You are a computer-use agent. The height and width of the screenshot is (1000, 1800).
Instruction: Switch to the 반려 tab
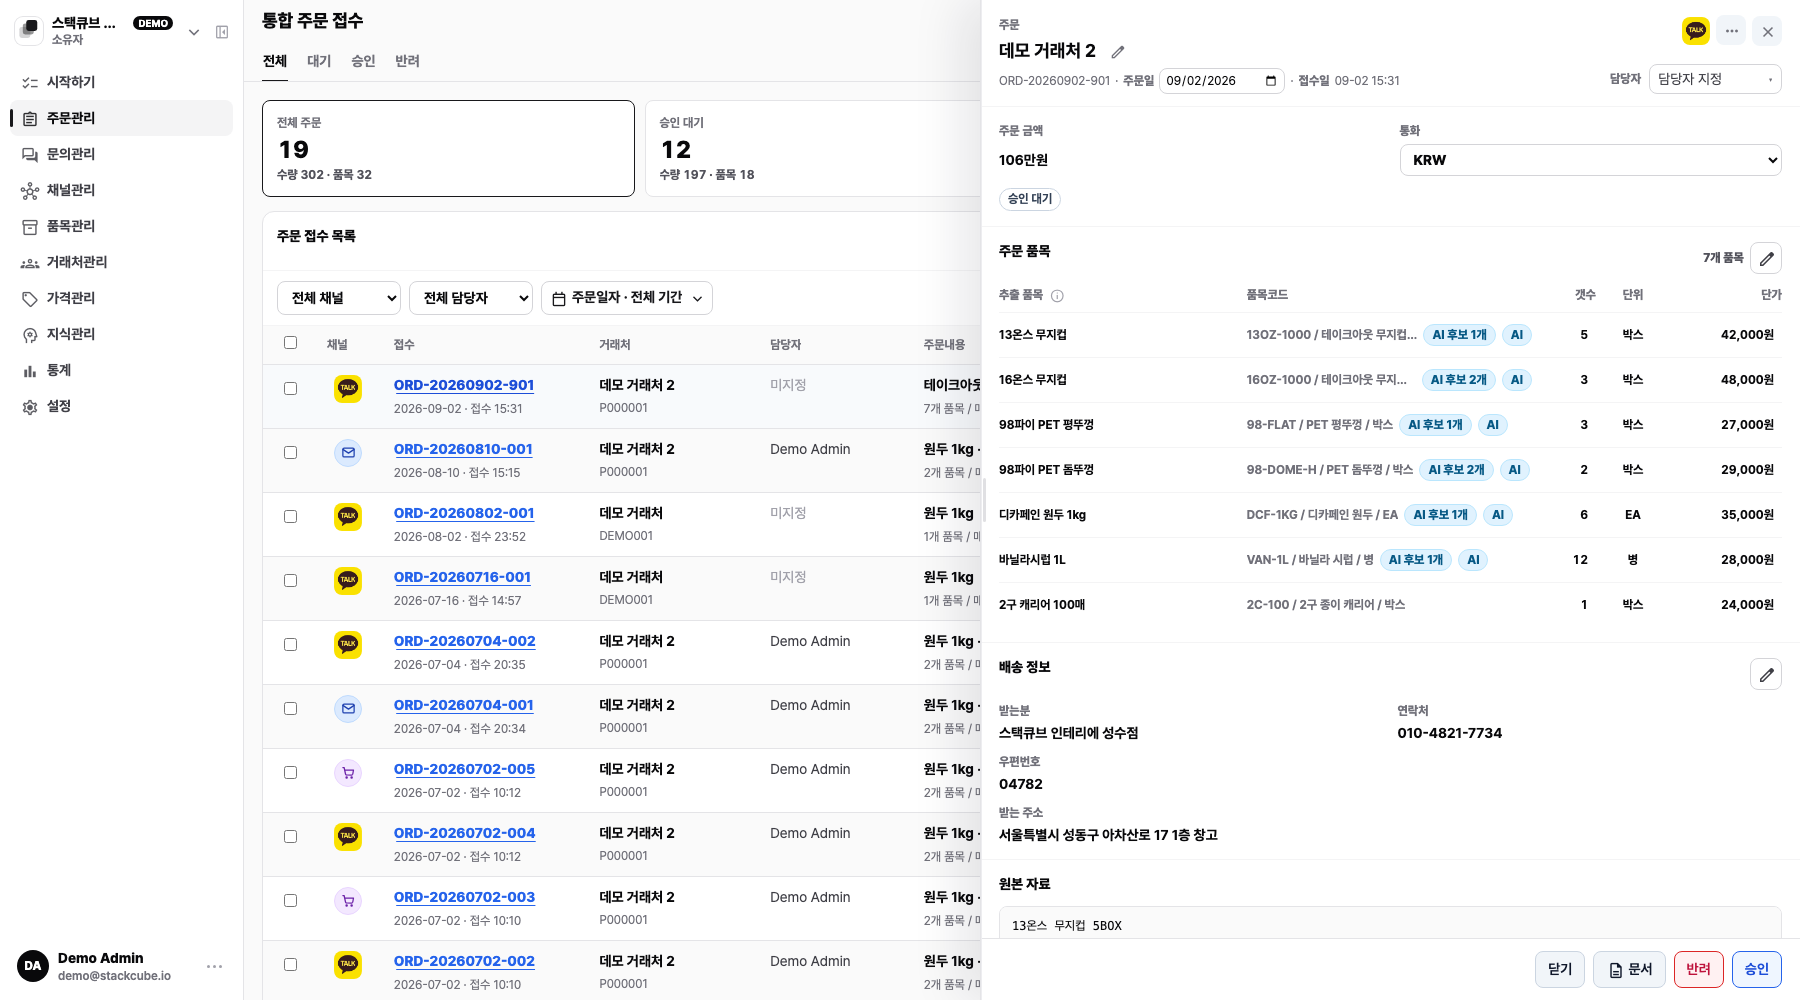pos(407,61)
